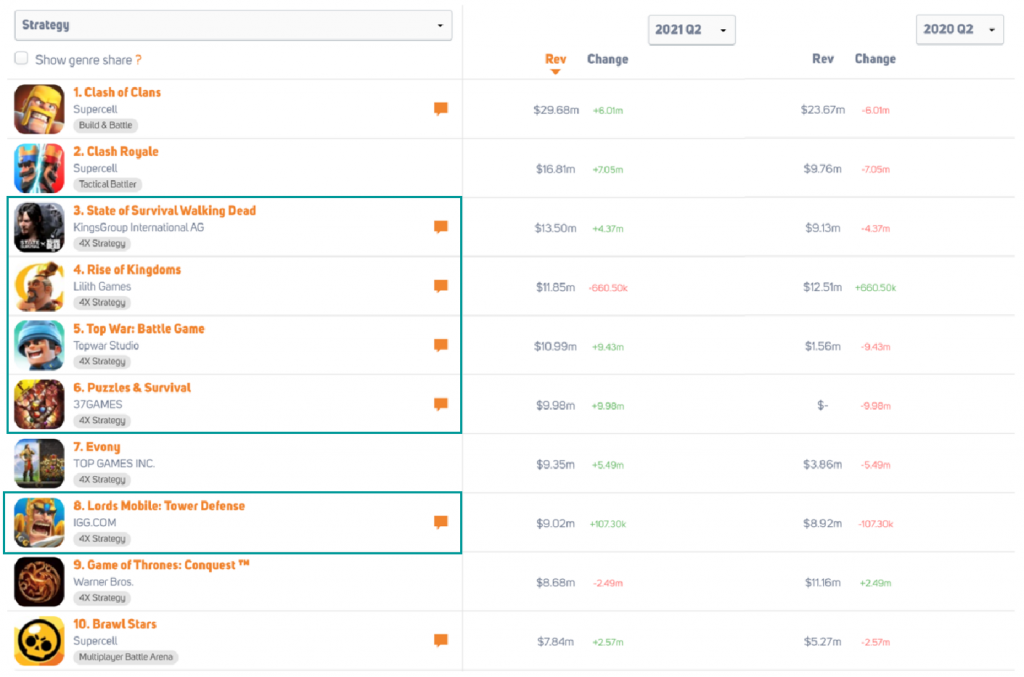Sort by Change under 2020 Q2

(875, 59)
